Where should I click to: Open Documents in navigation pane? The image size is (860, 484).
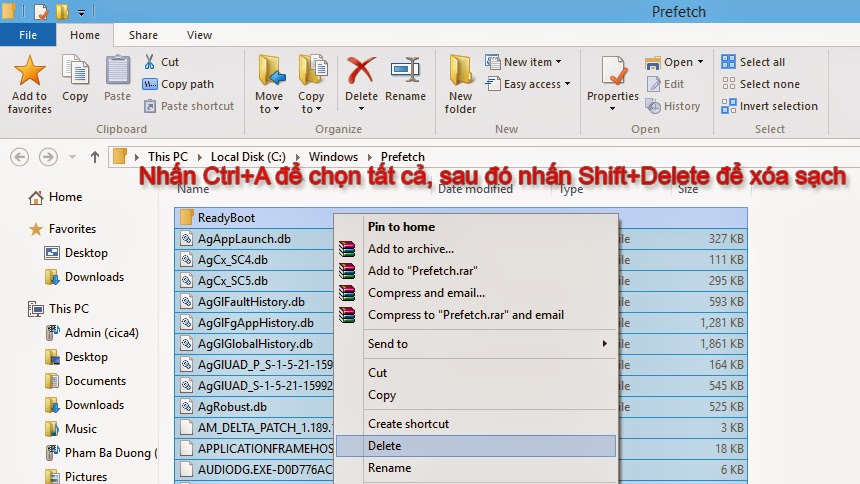point(86,381)
